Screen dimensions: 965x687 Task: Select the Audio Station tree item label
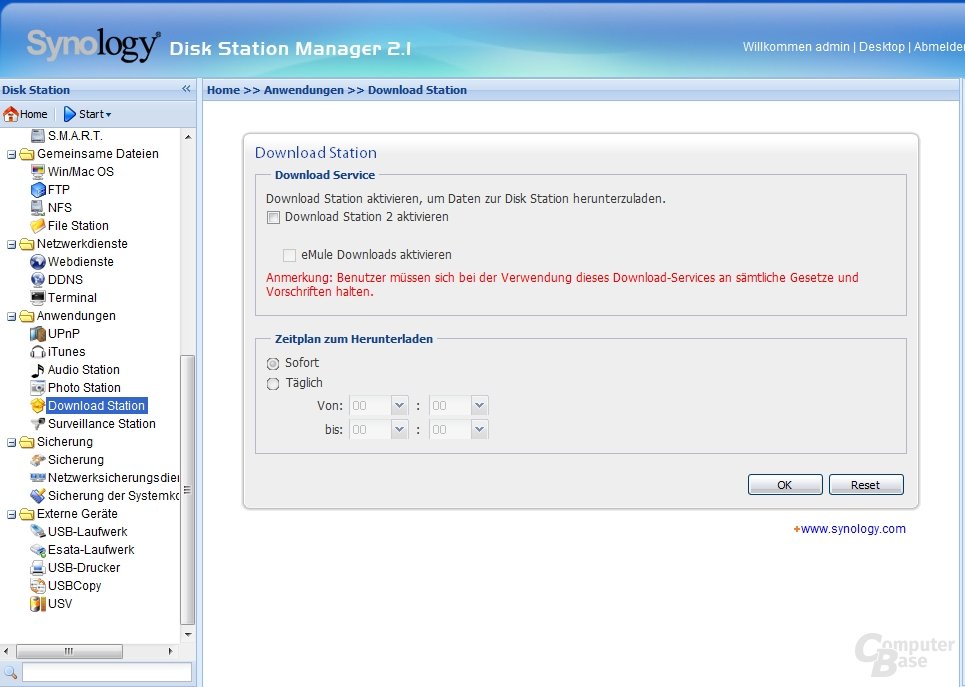pos(84,369)
